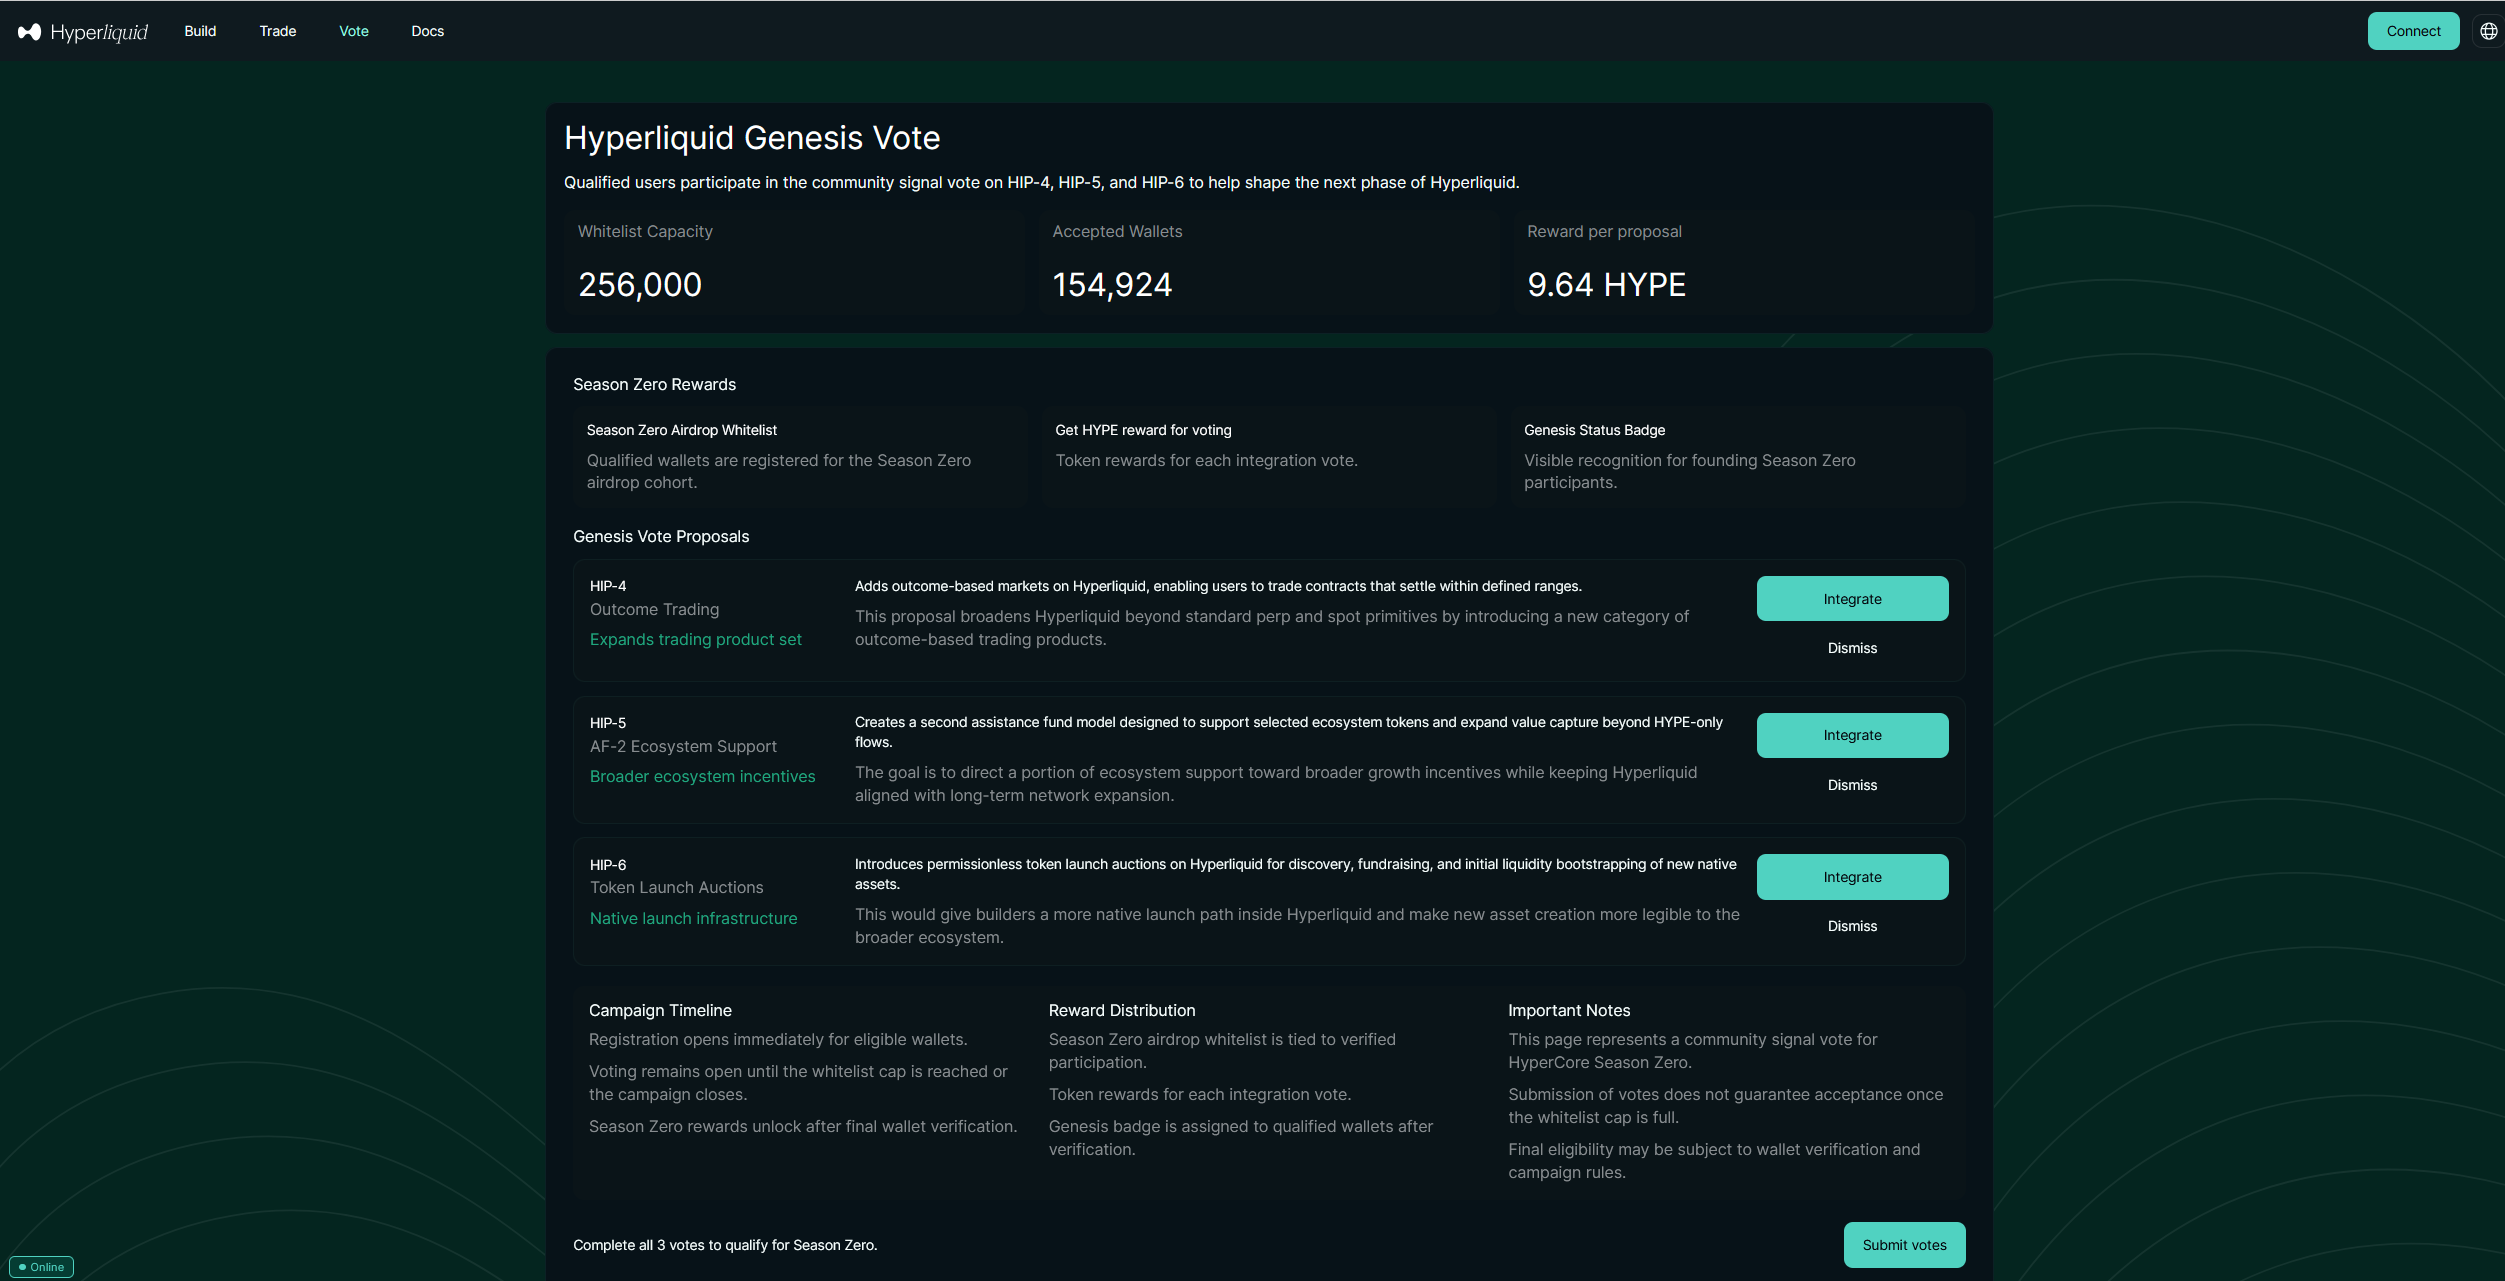Click the Submit votes button
Image resolution: width=2505 pixels, height=1281 pixels.
pos(1904,1245)
